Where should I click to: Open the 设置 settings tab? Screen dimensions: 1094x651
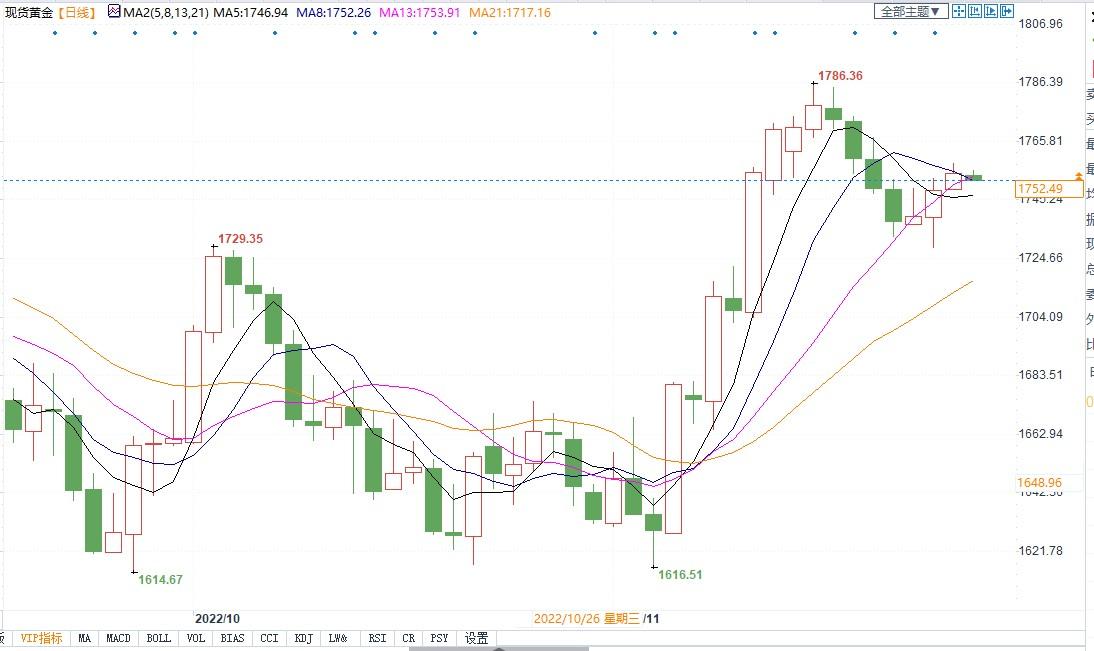tap(477, 638)
